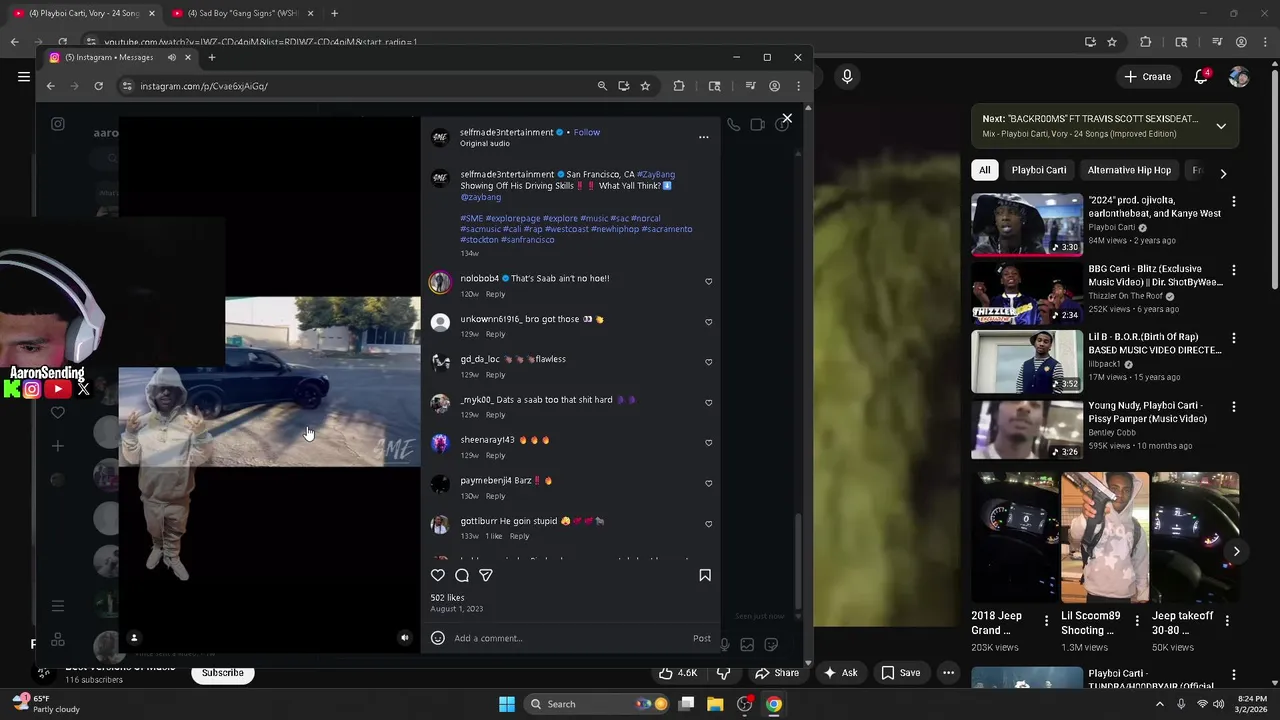Bookmark Instagram page with the star icon
Viewport: 1280px width, 720px height.
click(645, 86)
